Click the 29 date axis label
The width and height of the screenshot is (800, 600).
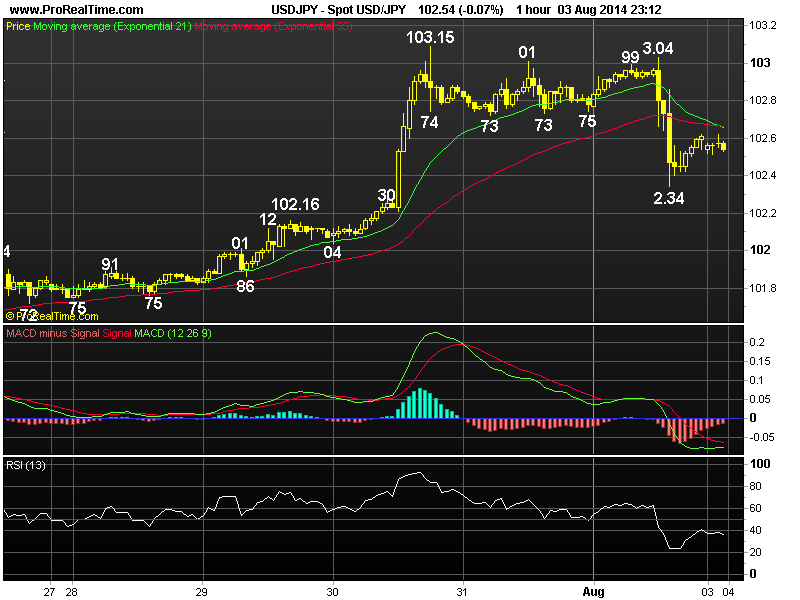pos(202,592)
